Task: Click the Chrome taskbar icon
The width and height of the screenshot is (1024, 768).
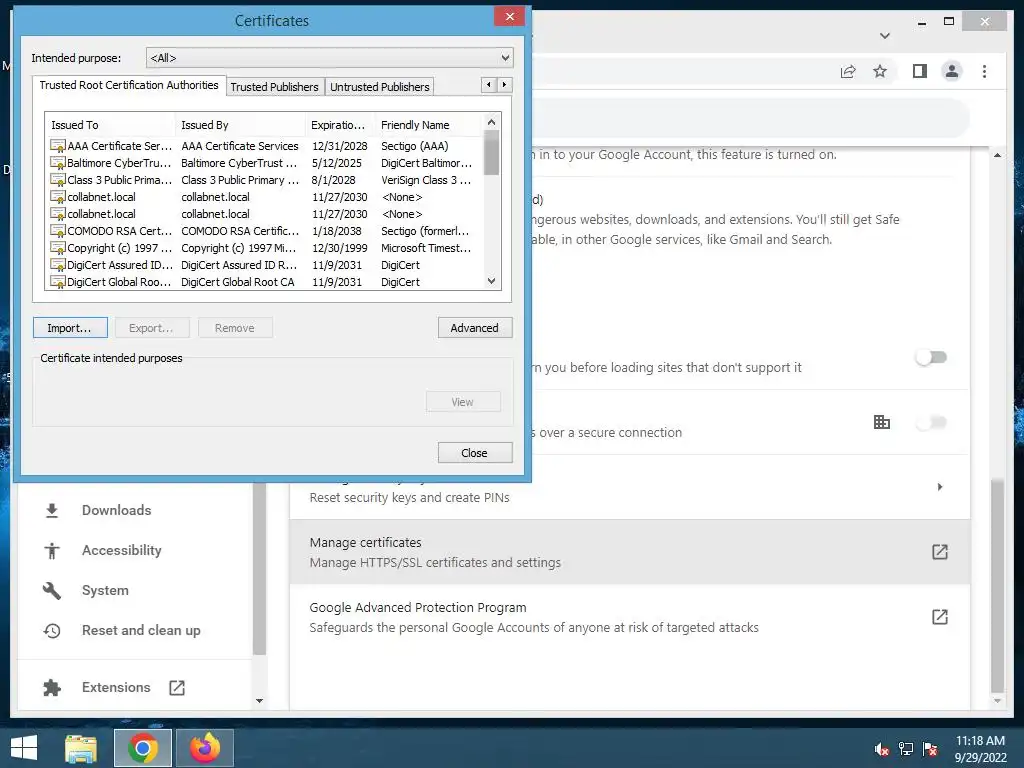Action: (x=143, y=748)
